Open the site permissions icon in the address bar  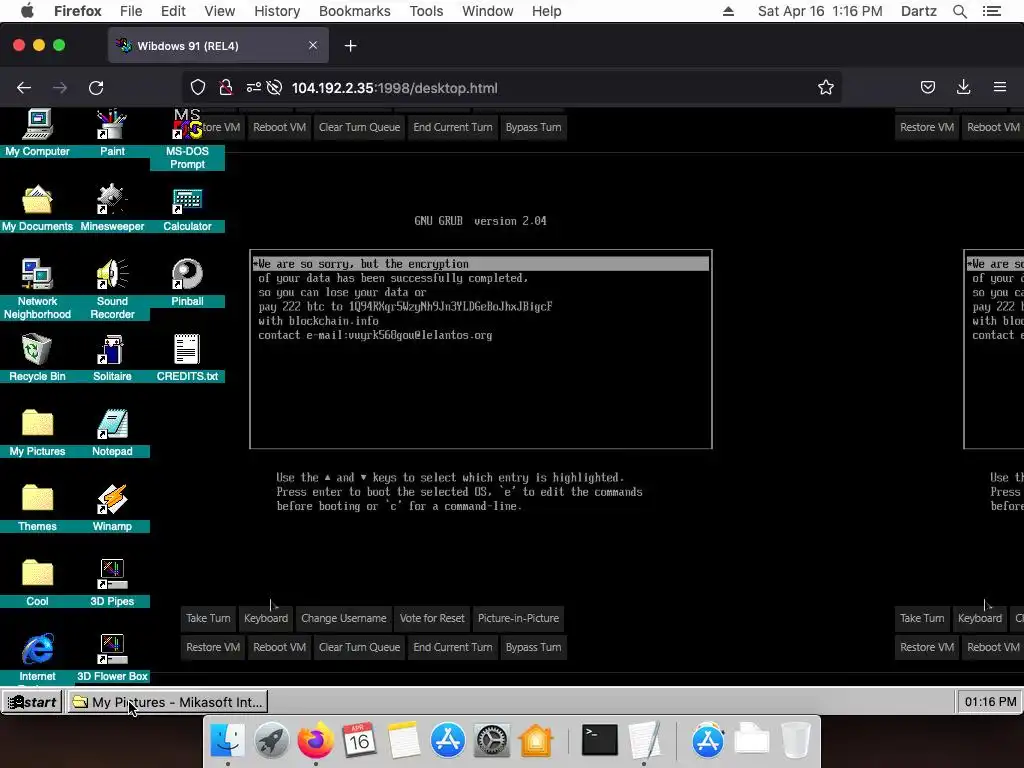tap(253, 88)
